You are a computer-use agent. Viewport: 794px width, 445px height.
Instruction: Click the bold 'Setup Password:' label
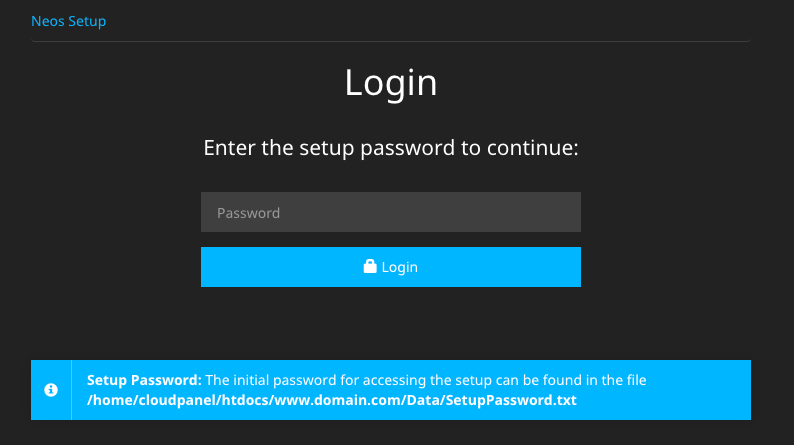(x=144, y=380)
